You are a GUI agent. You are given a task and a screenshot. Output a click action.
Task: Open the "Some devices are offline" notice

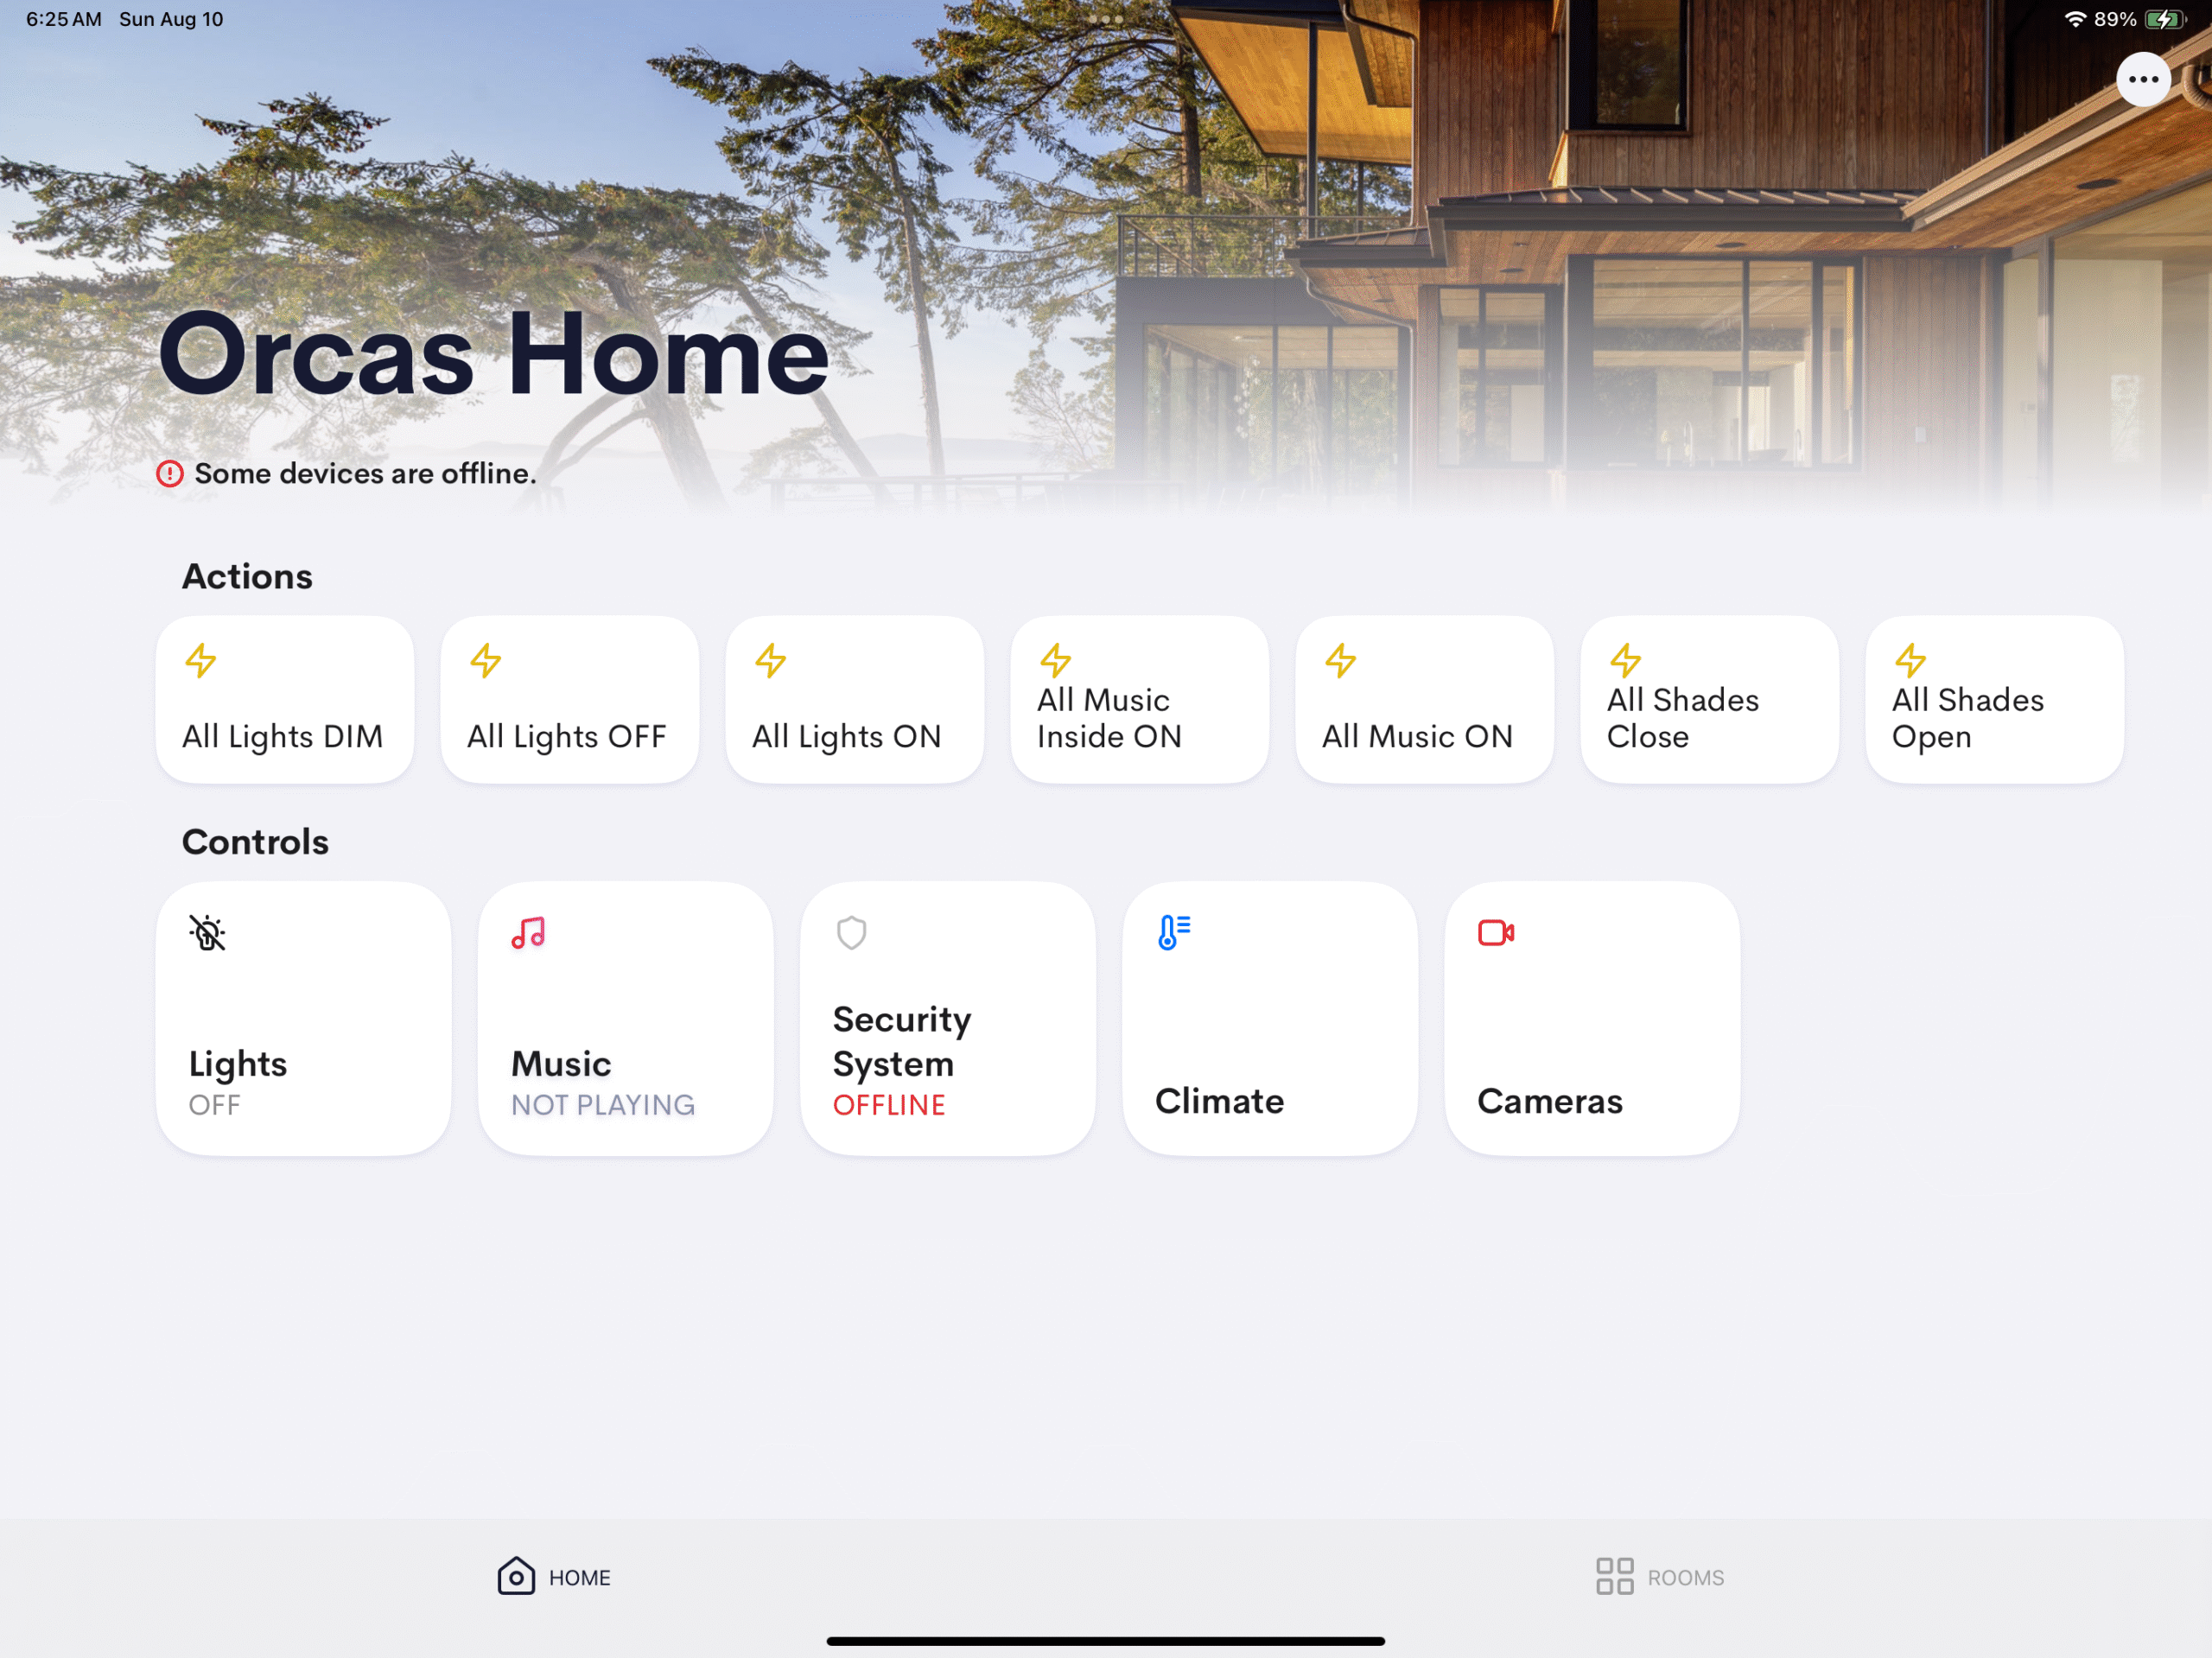365,474
